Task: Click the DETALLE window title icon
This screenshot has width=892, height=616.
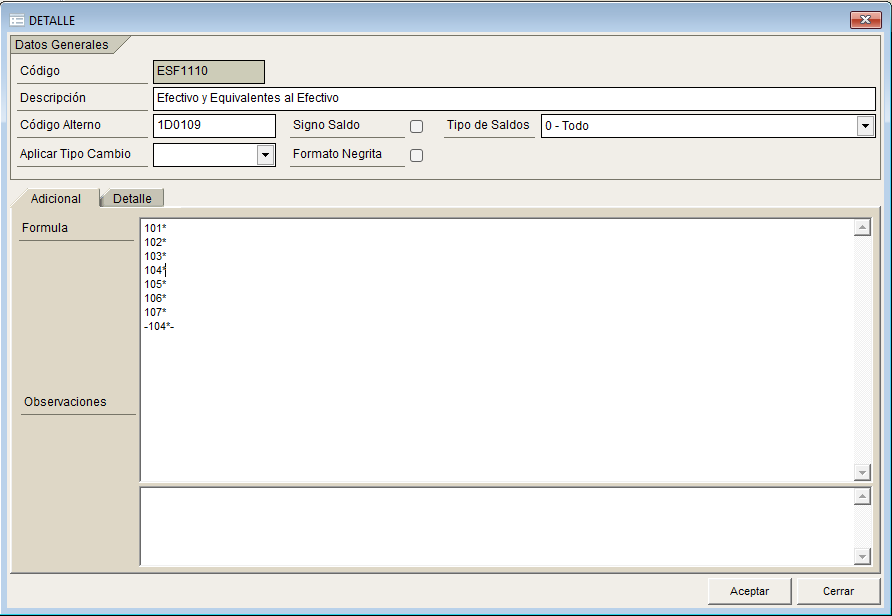Action: [x=17, y=20]
